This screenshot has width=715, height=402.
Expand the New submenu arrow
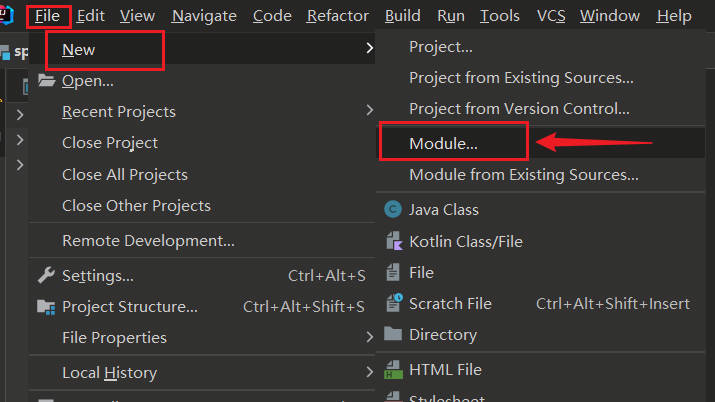(x=369, y=49)
